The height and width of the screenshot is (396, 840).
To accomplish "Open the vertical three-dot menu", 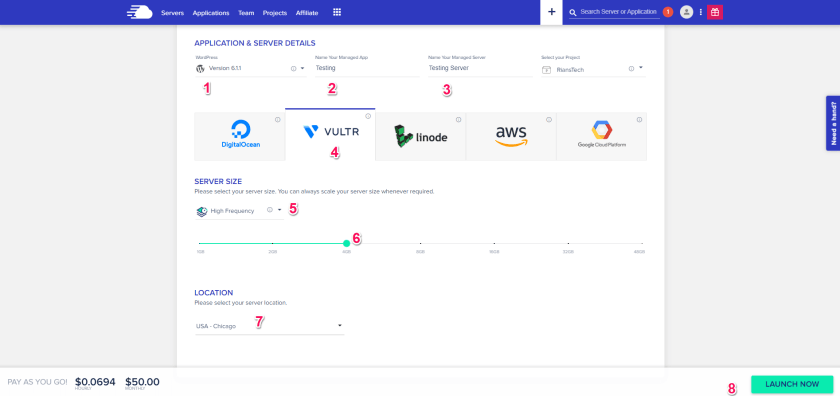I will point(700,12).
